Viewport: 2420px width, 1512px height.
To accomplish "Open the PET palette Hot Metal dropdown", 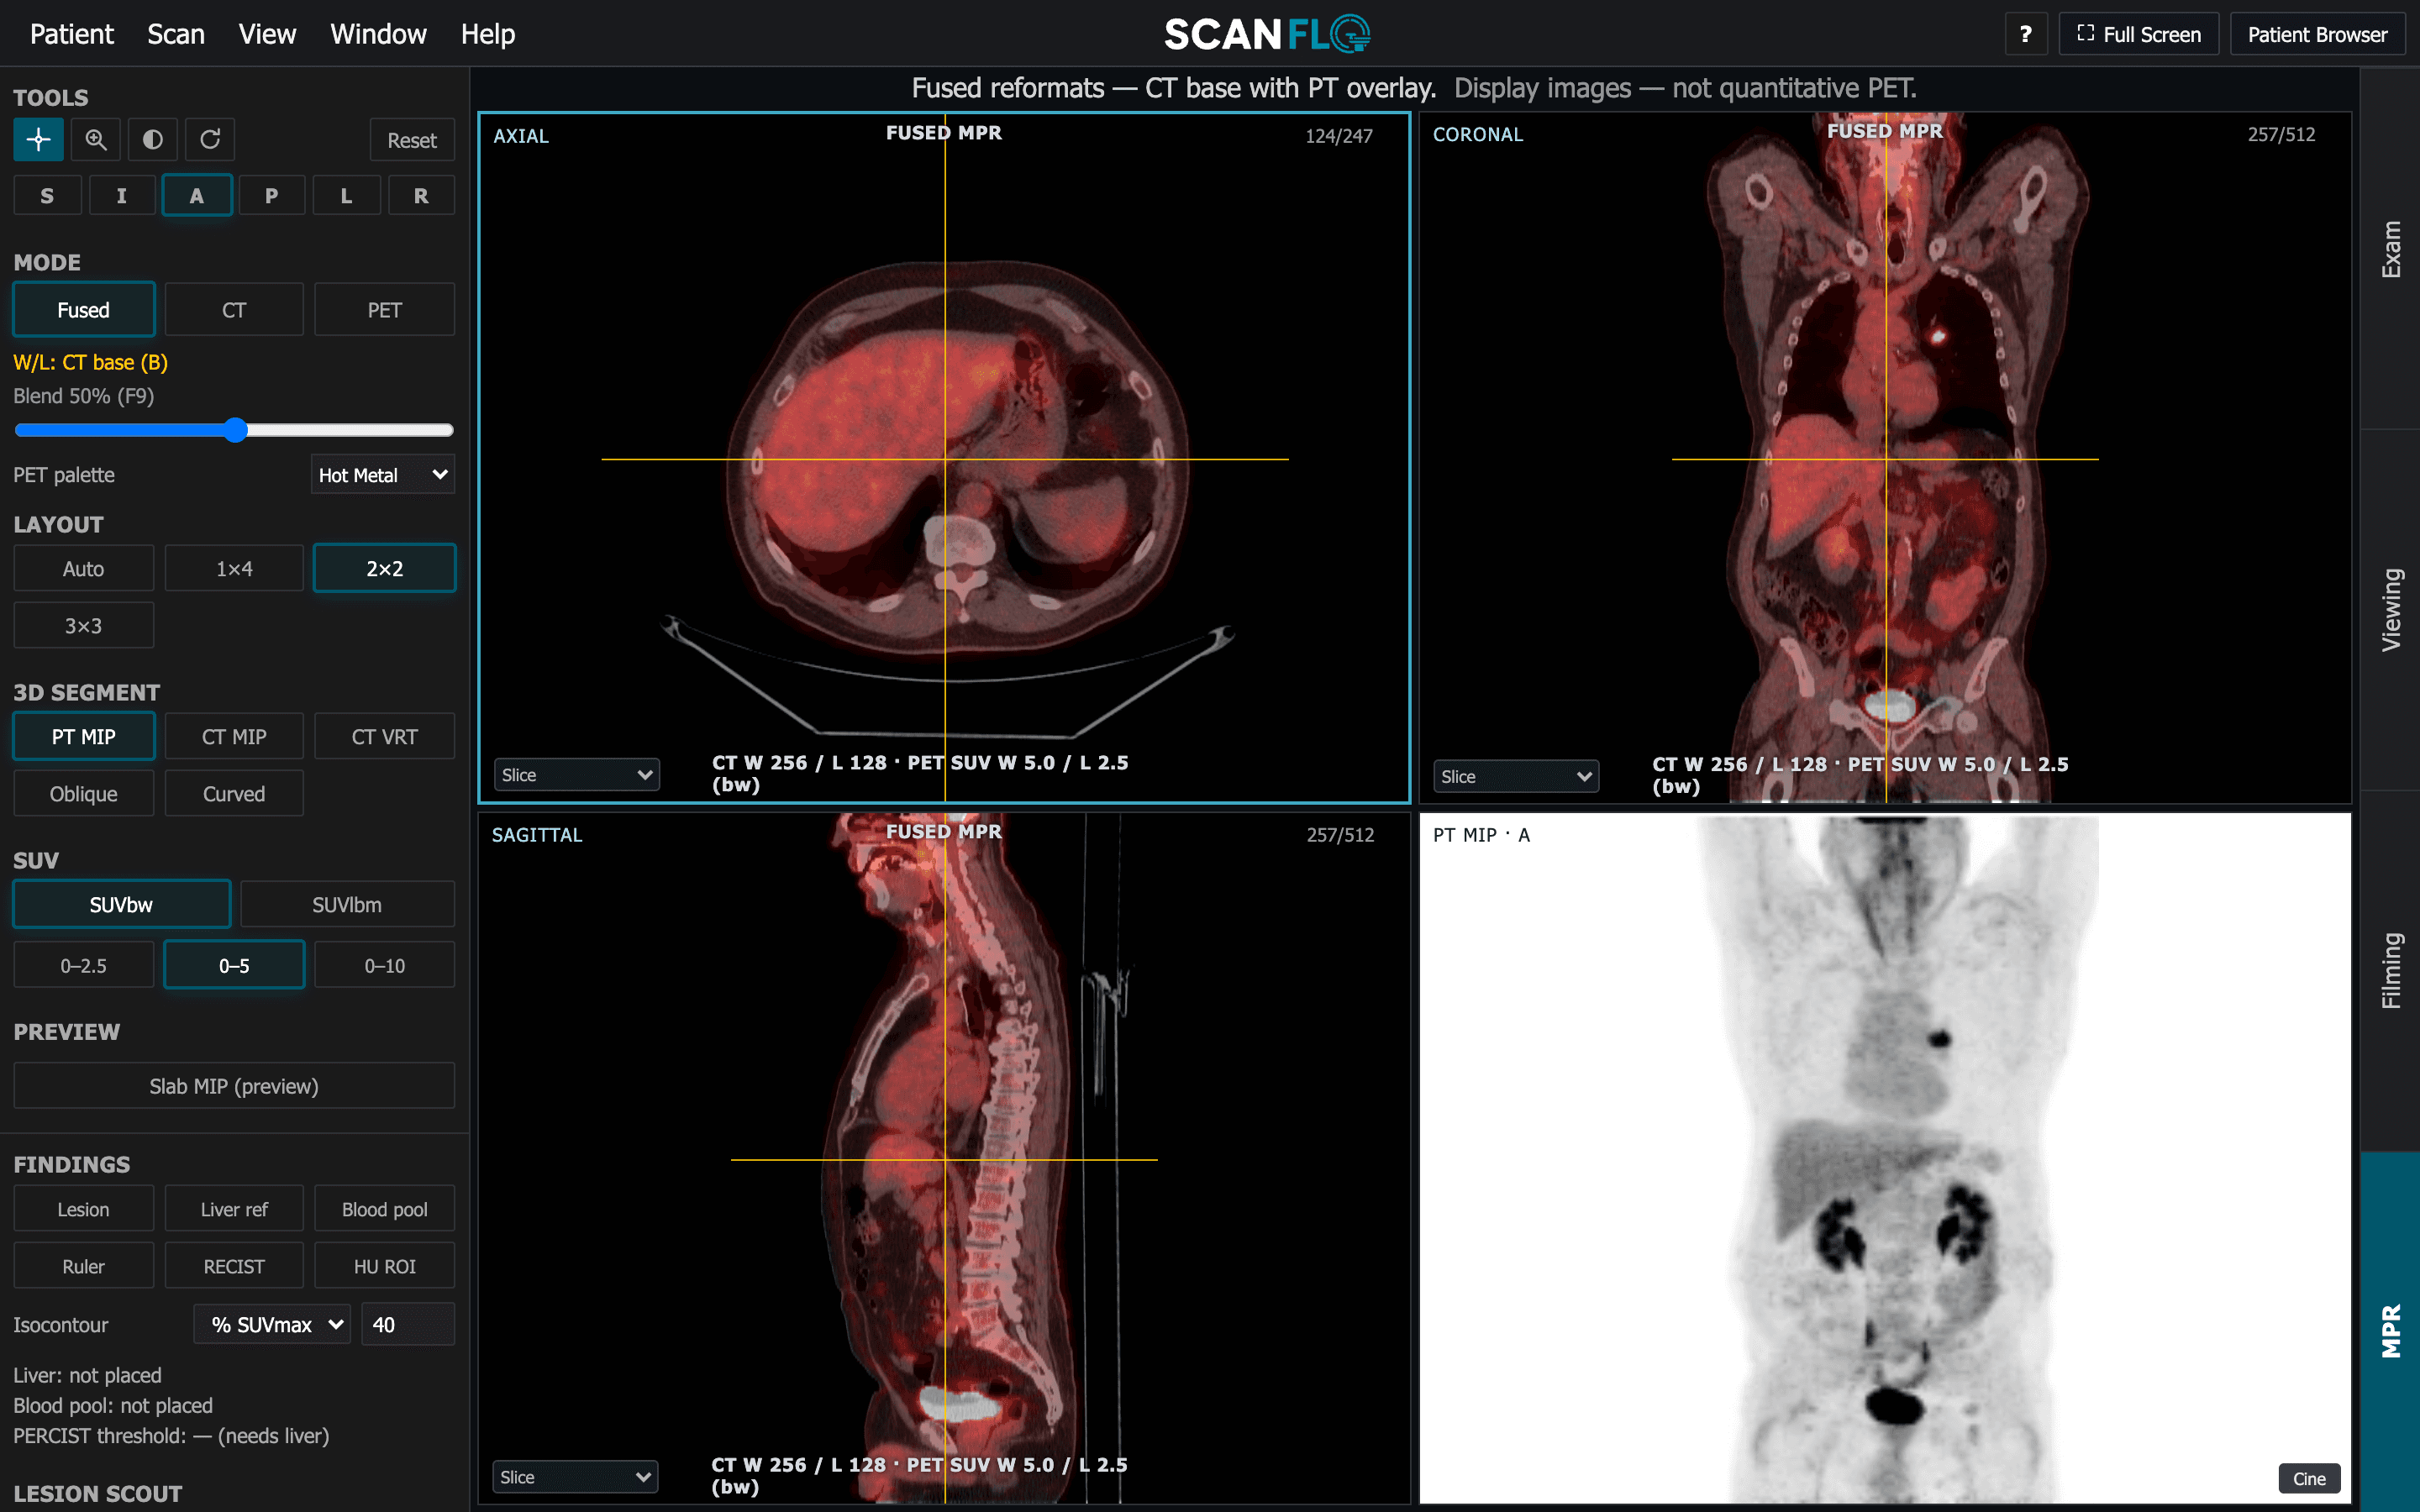I will point(383,475).
